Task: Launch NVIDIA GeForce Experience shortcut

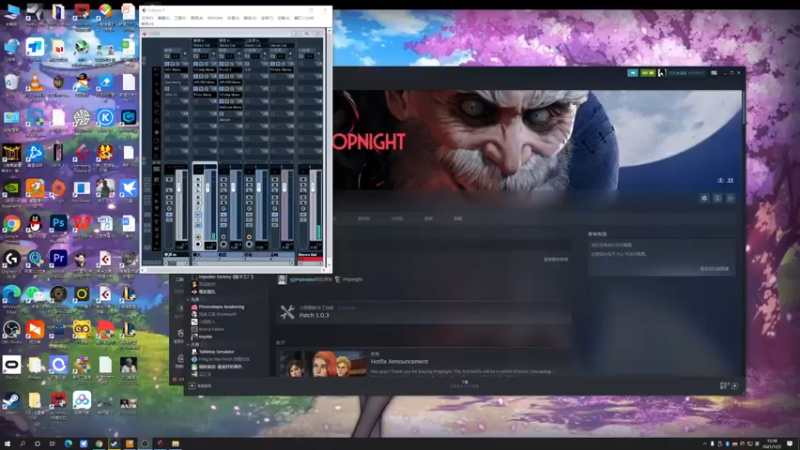Action: [x=11, y=188]
